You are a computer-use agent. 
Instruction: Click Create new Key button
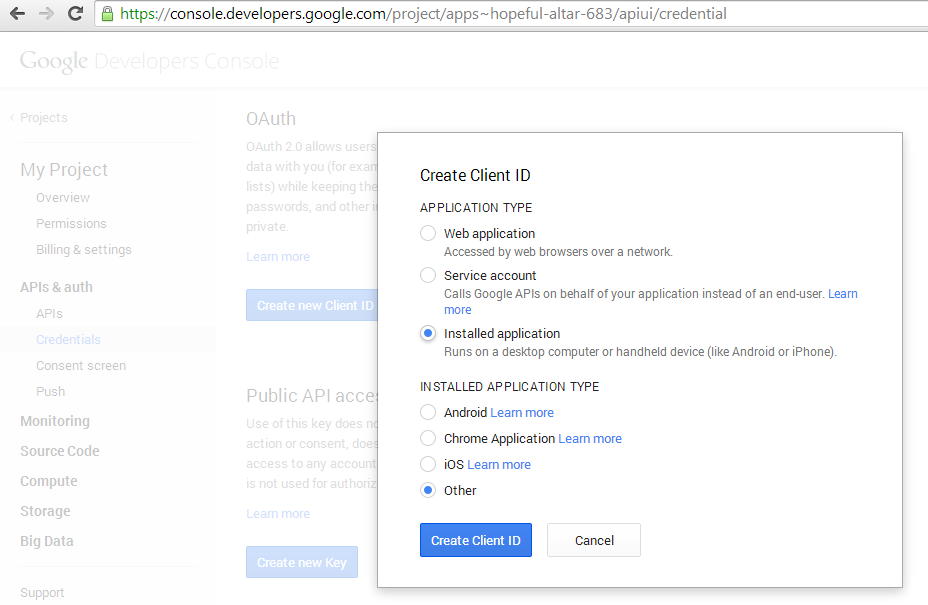302,562
